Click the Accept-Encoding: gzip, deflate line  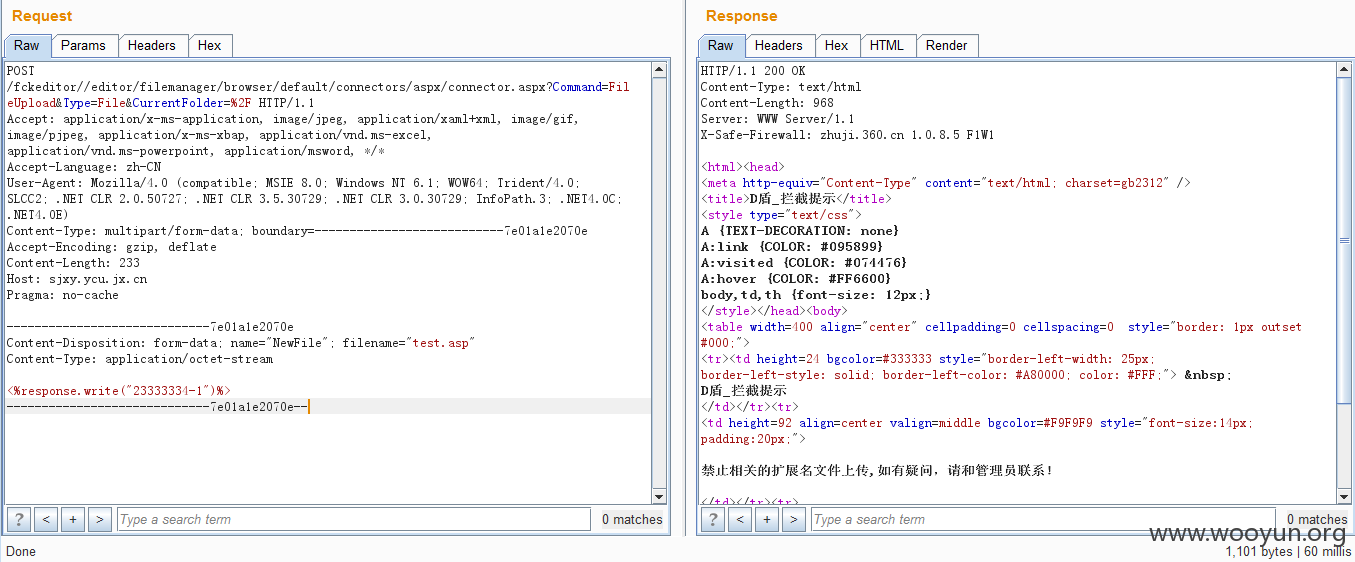pos(111,247)
